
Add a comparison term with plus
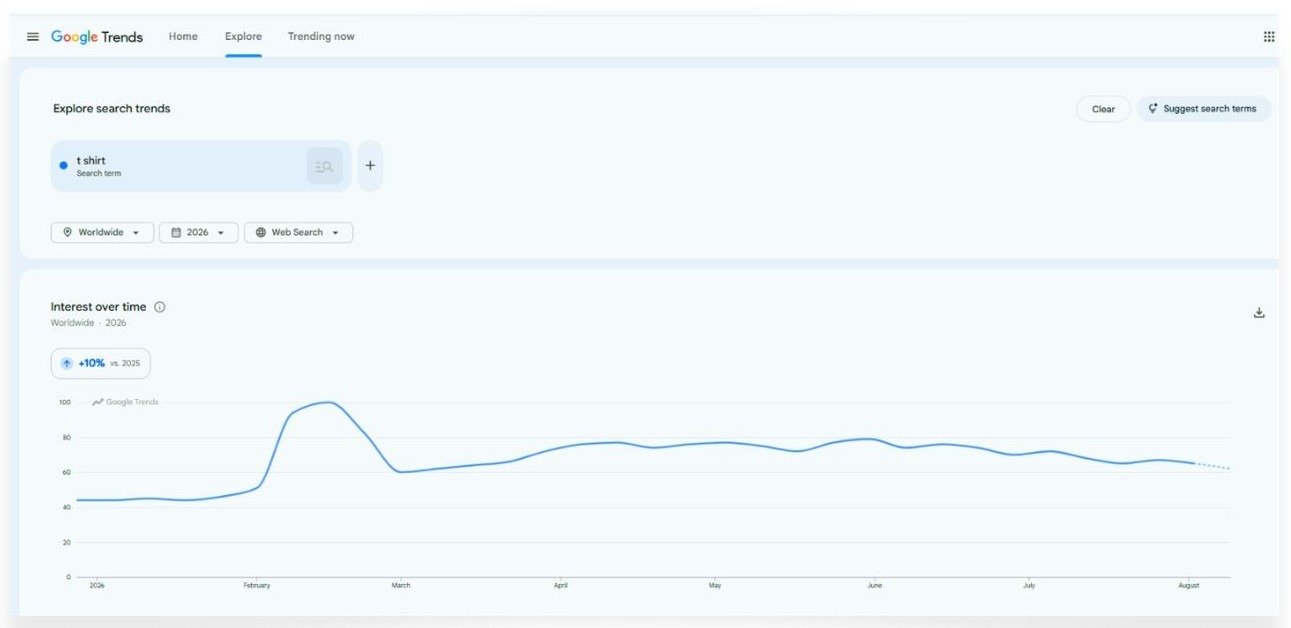(370, 166)
